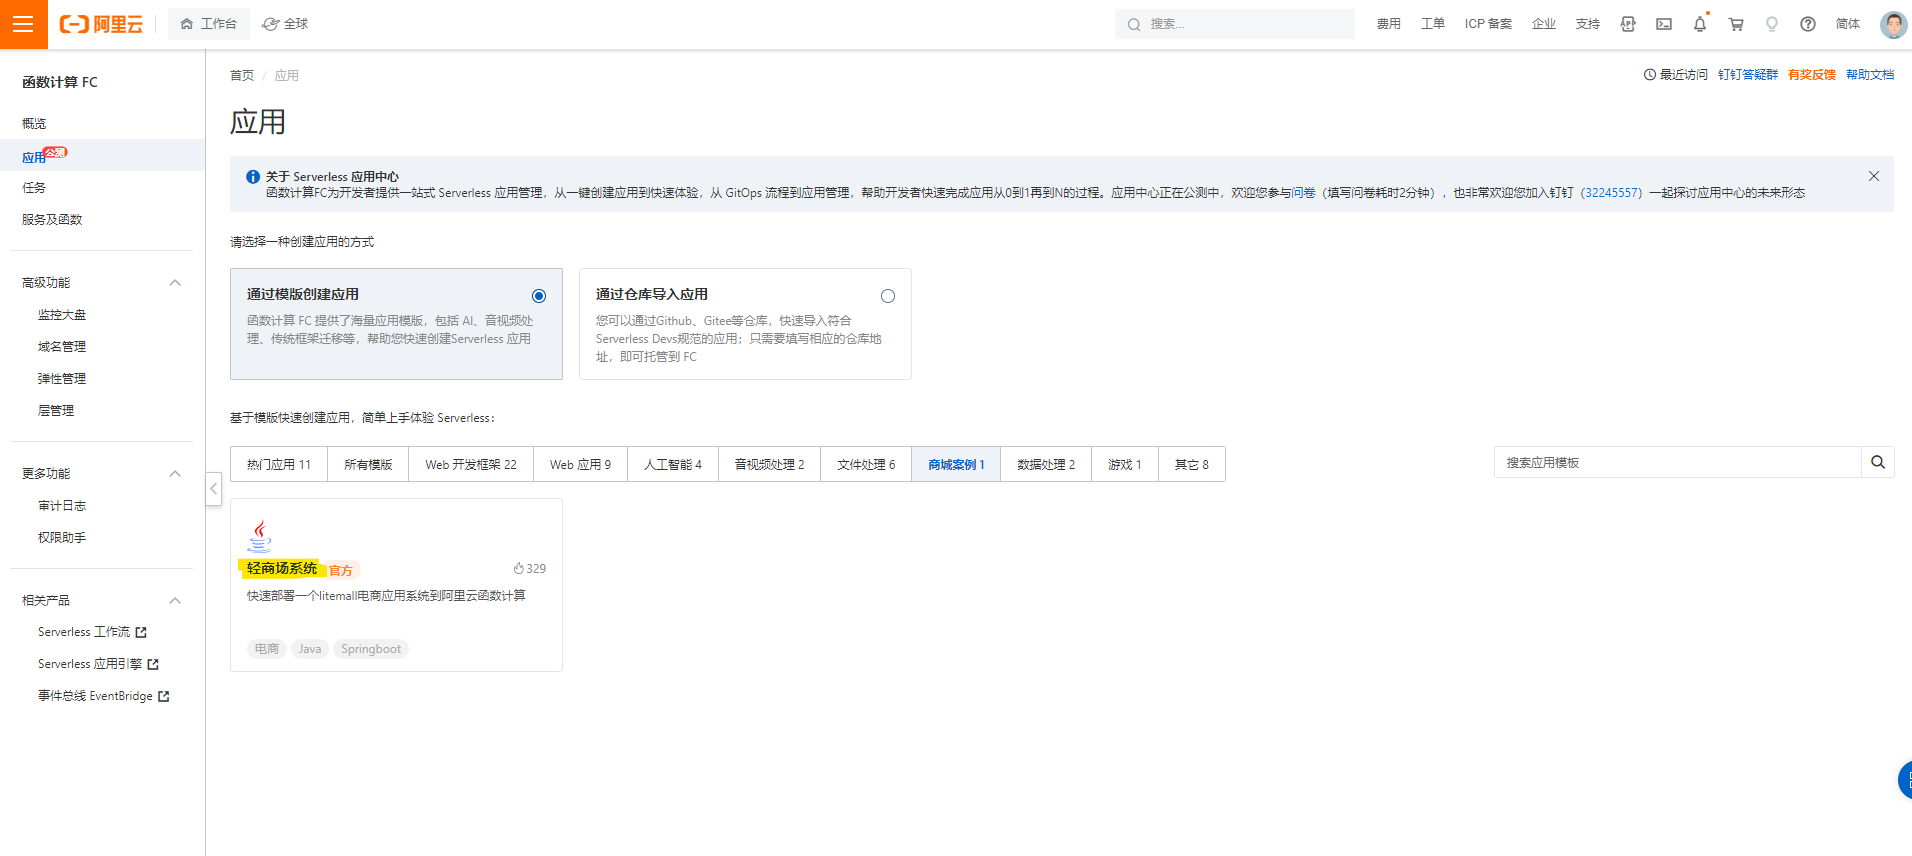Open the 企业 menu
Screen dimensions: 1912x856
coord(1543,24)
